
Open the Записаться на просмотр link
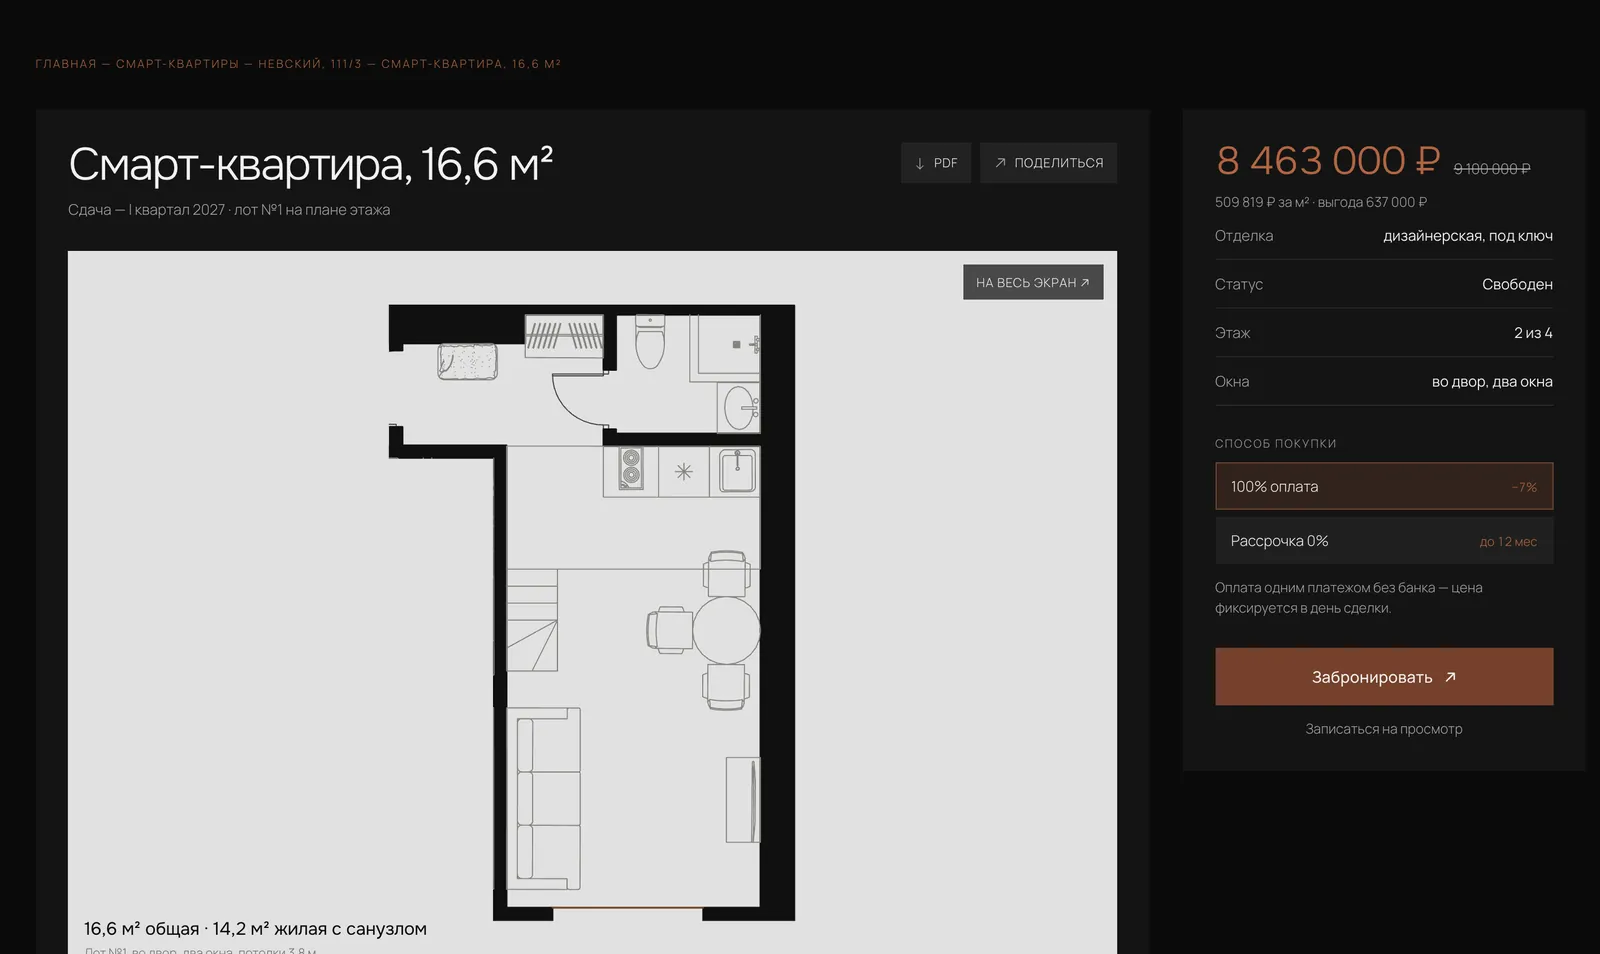1384,729
